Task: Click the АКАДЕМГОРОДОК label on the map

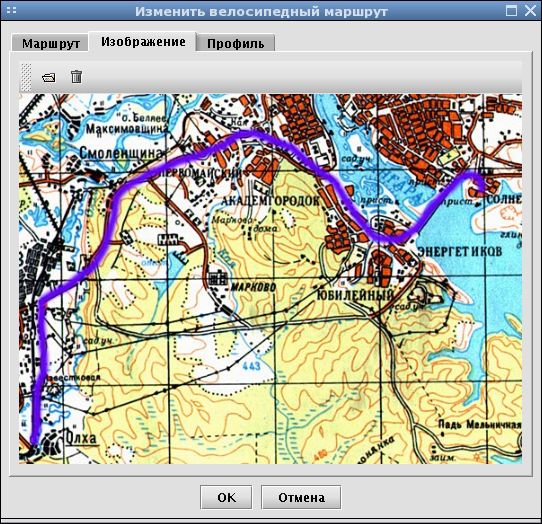Action: click(x=270, y=200)
